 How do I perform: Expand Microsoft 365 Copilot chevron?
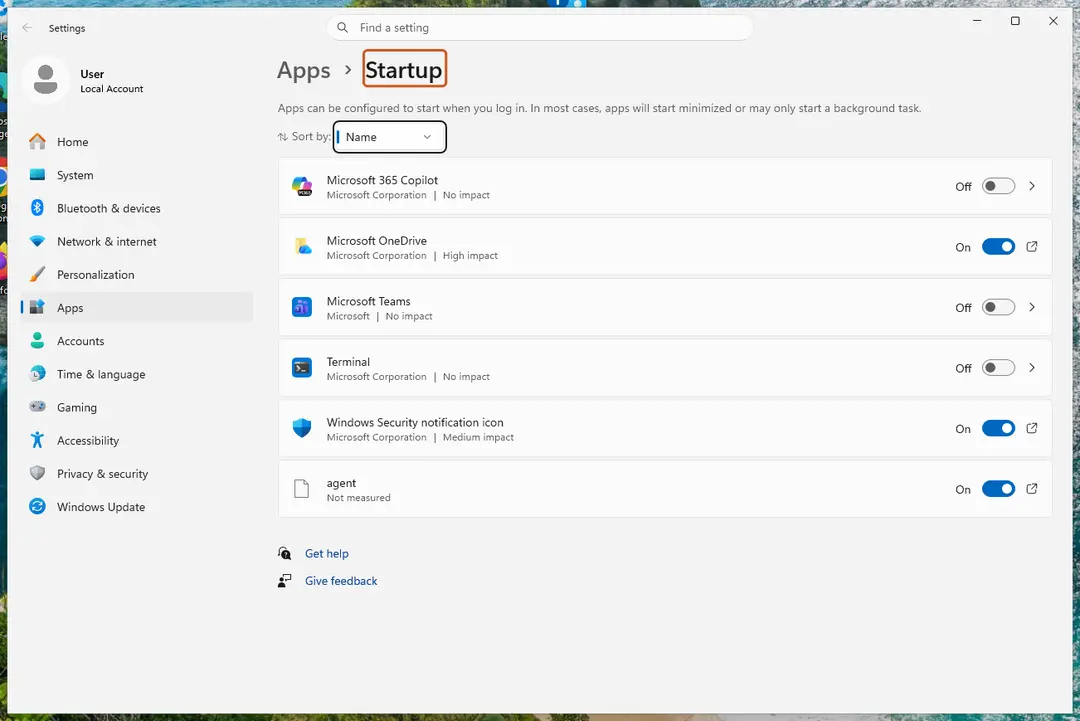point(1032,186)
